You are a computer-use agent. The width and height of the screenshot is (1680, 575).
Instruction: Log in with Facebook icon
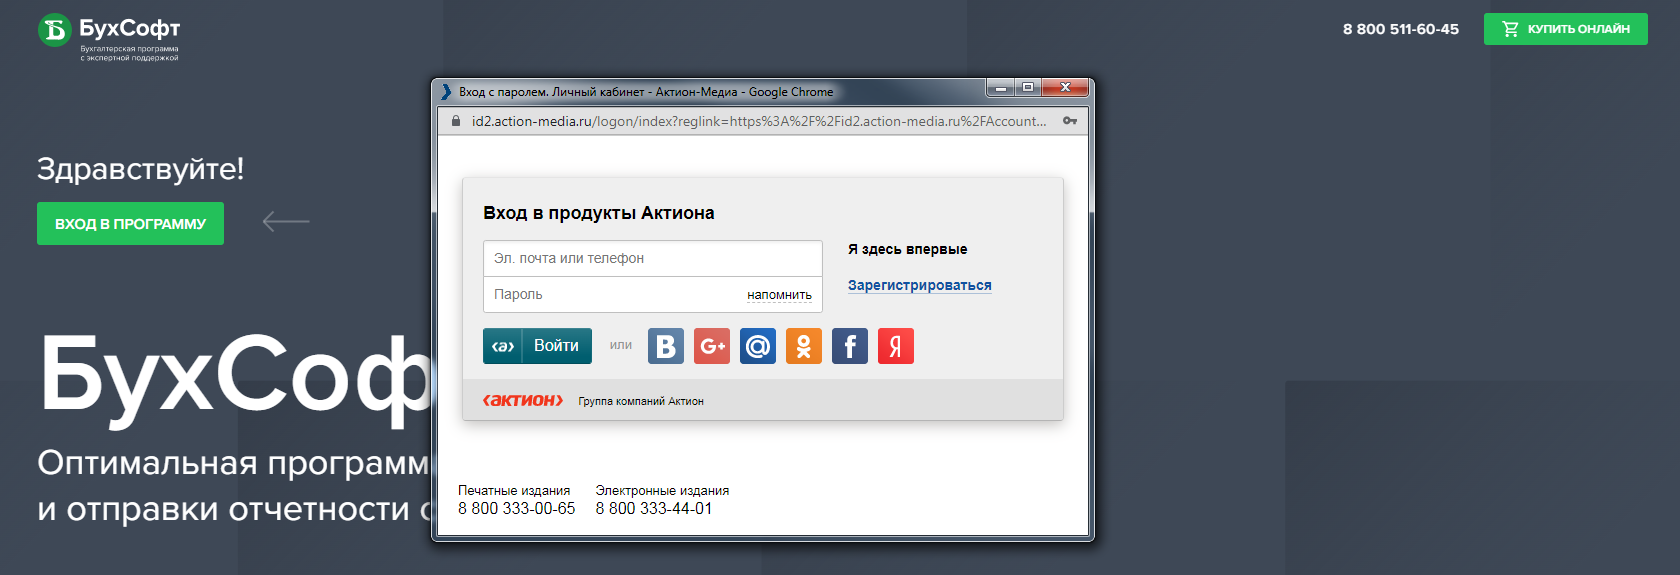[x=850, y=346]
